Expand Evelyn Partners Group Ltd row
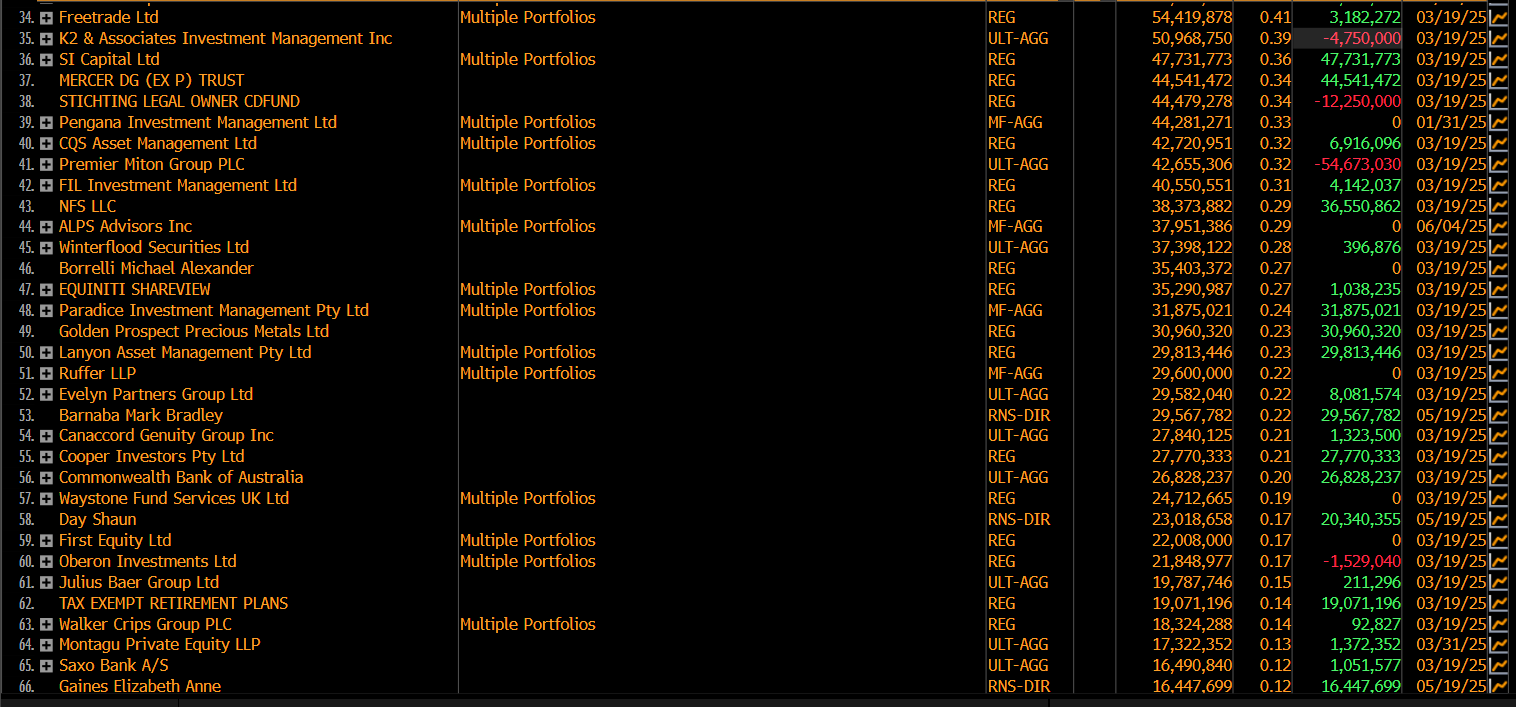 pyautogui.click(x=46, y=394)
